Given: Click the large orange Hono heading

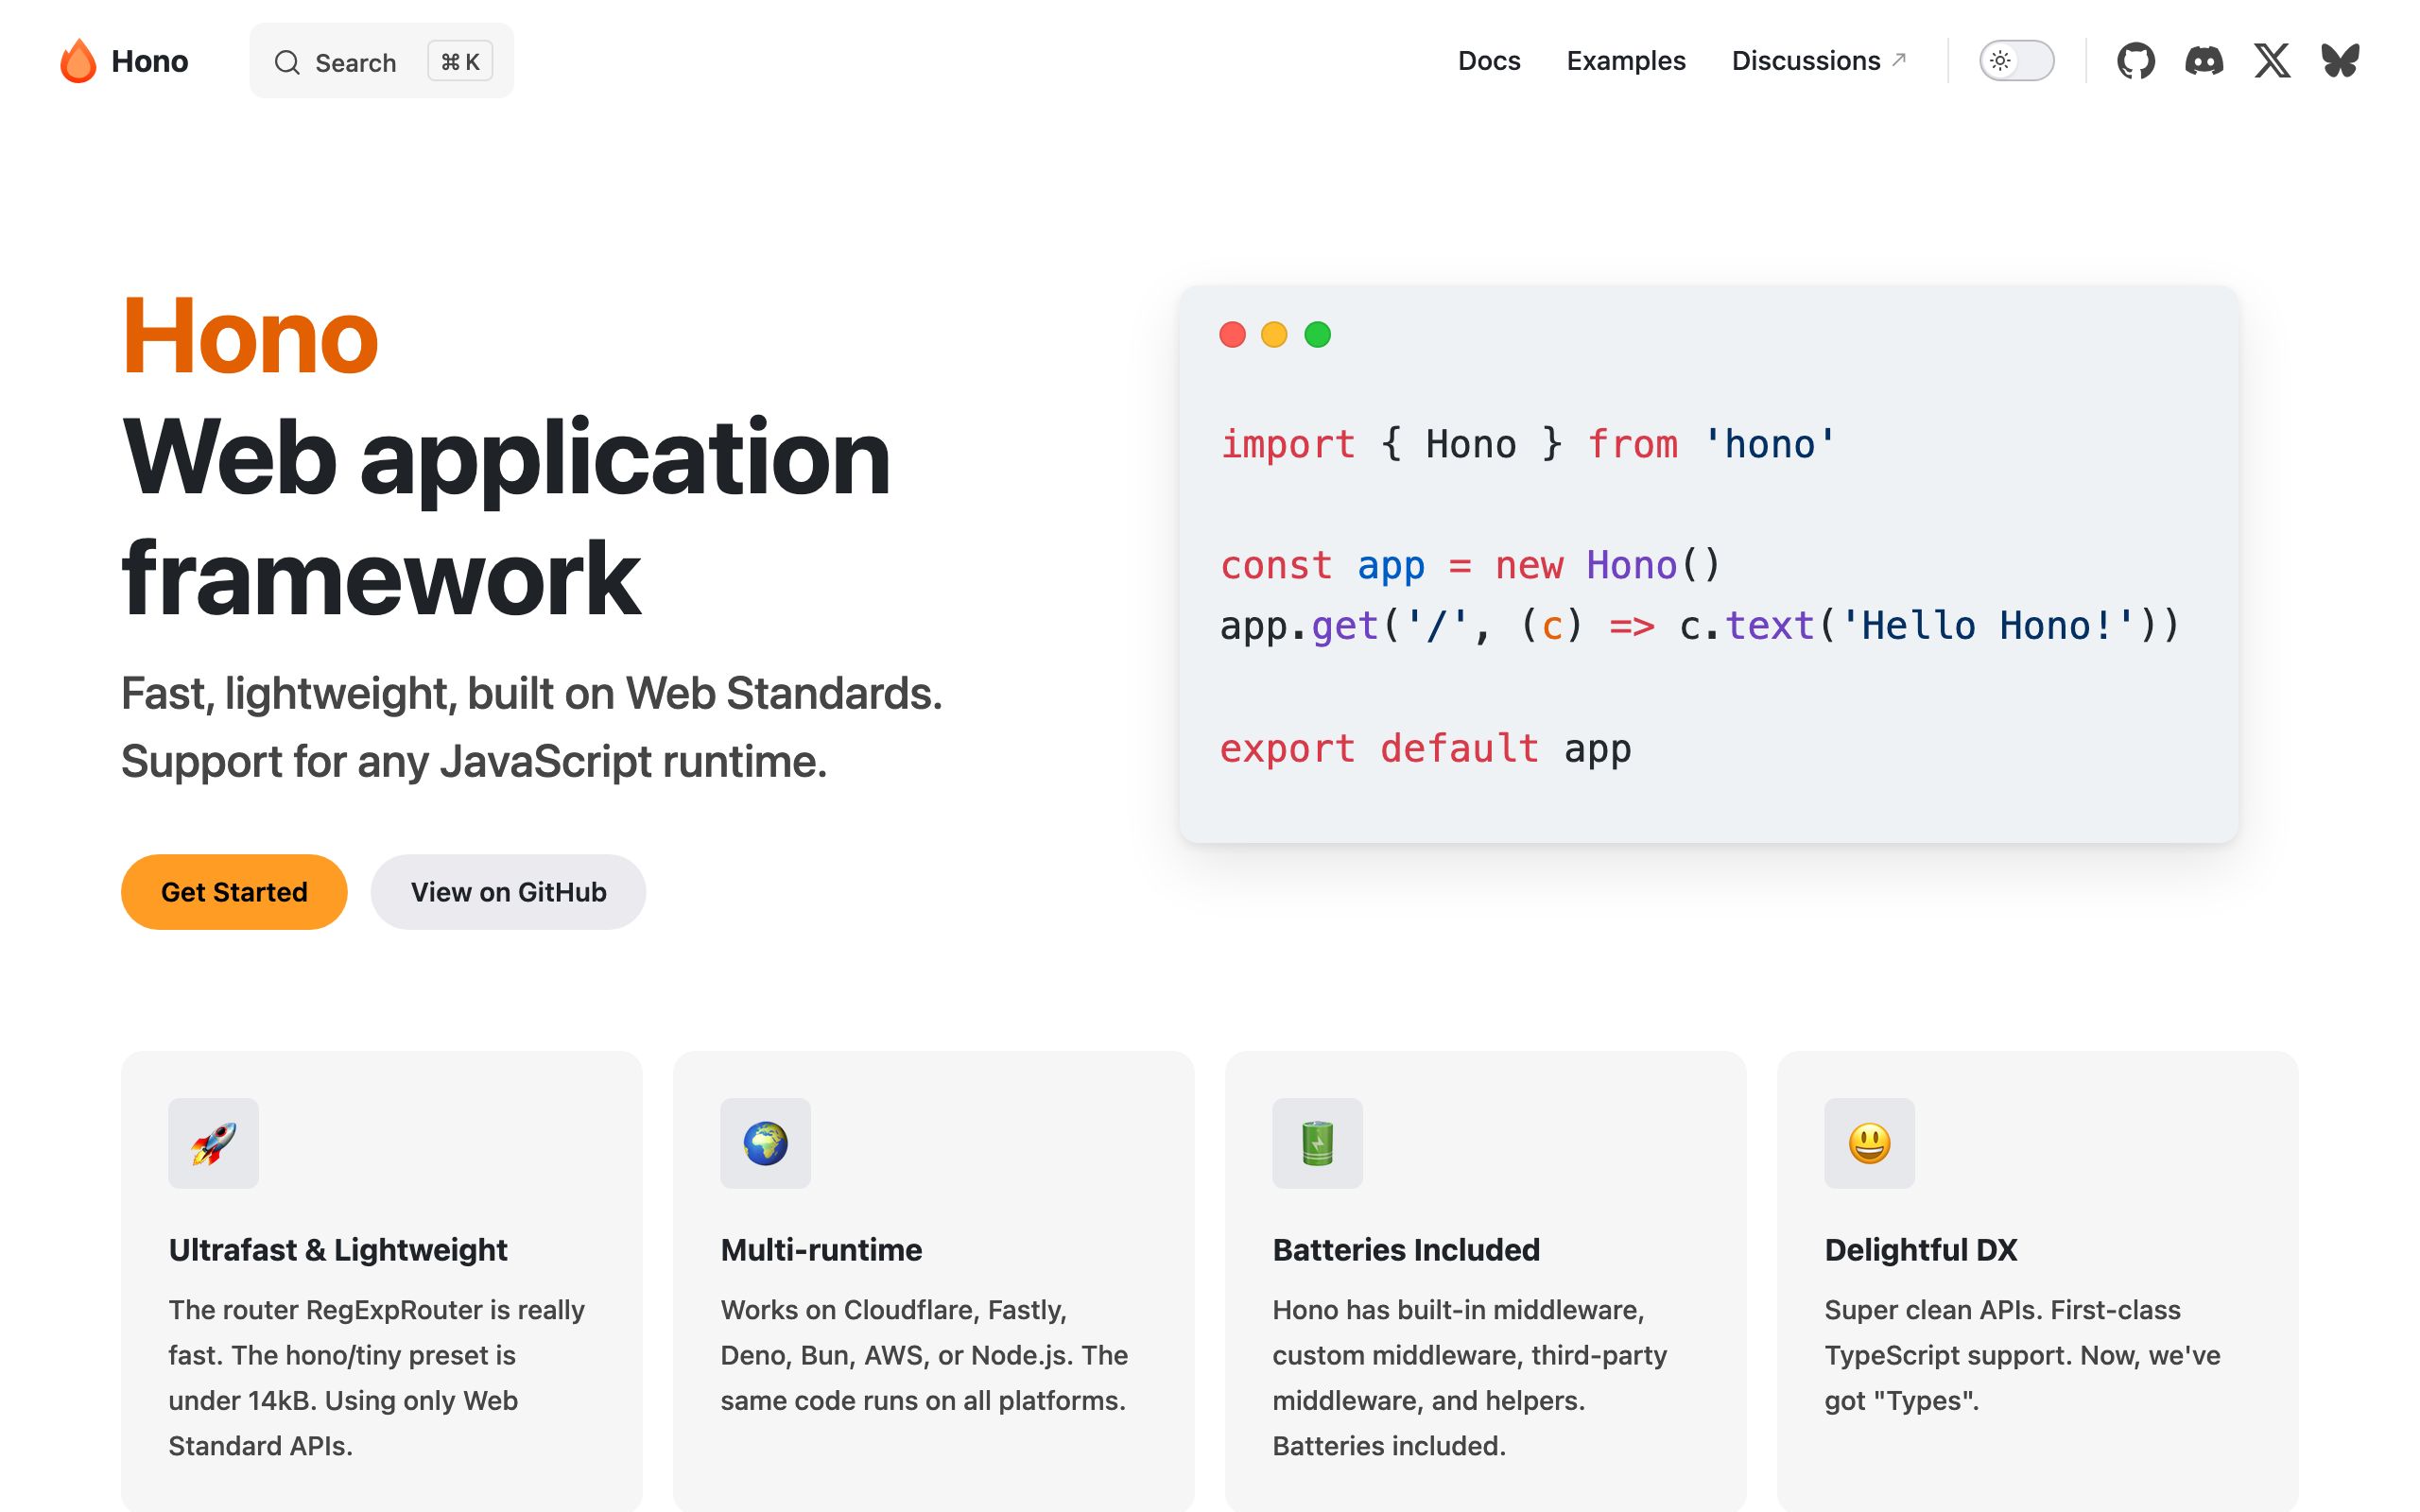Looking at the screenshot, I should click(x=250, y=336).
